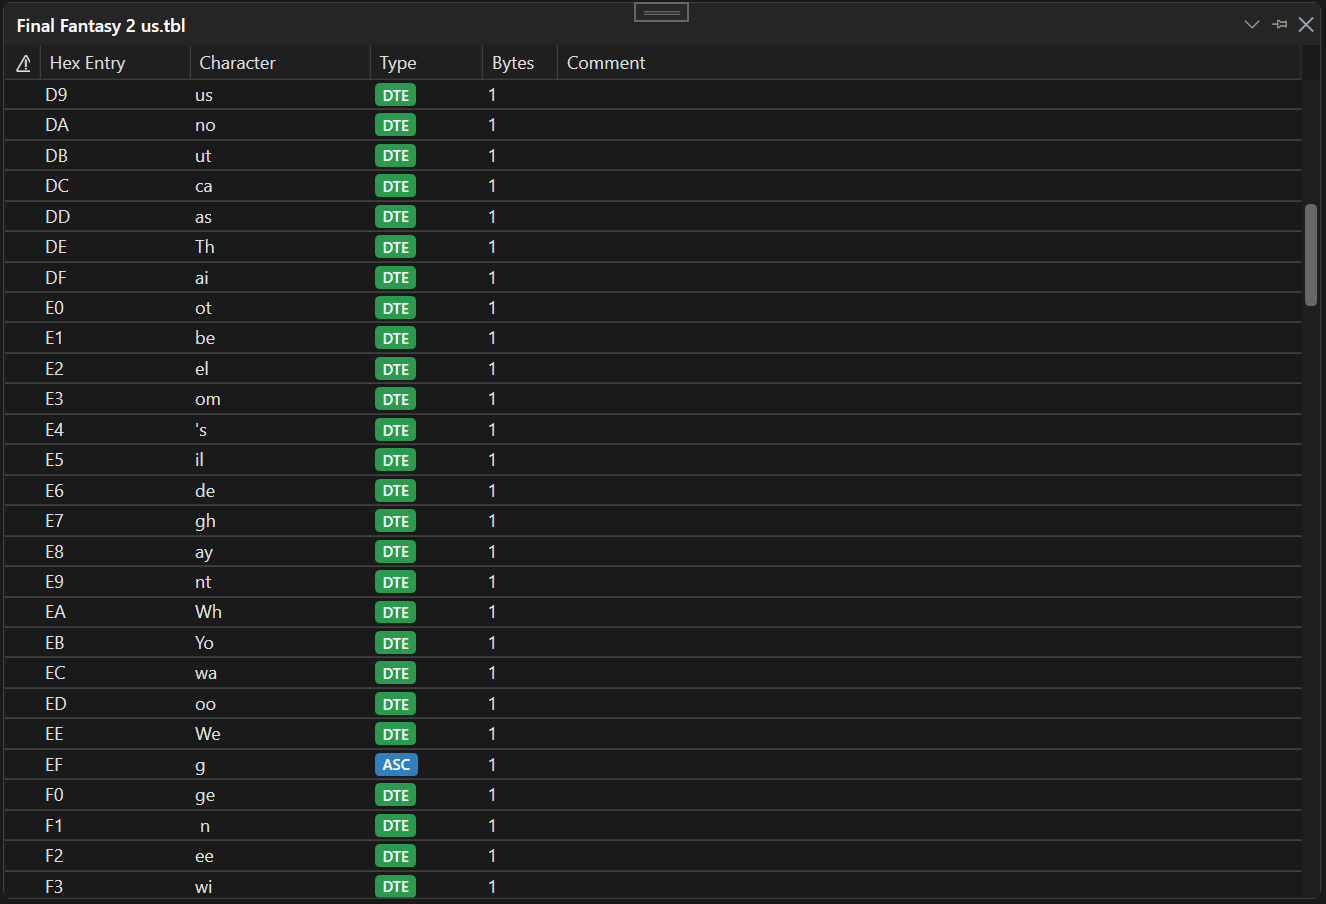This screenshot has width=1326, height=904.
Task: Click the DTE badge in row E7
Action: tap(396, 521)
